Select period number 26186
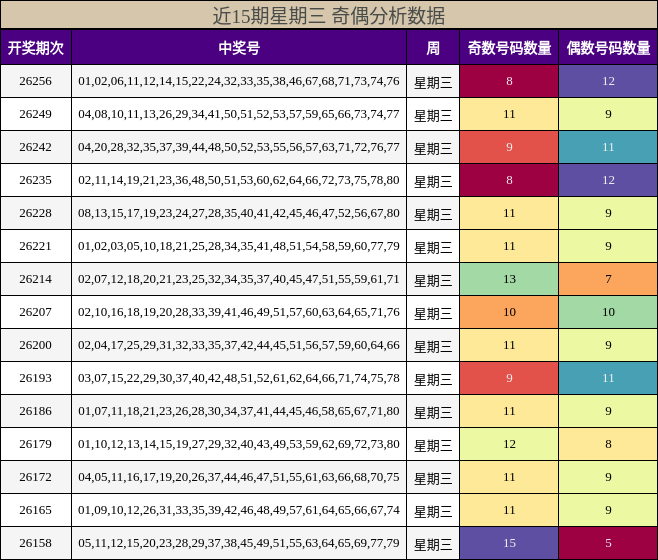The width and height of the screenshot is (658, 560). click(x=36, y=411)
